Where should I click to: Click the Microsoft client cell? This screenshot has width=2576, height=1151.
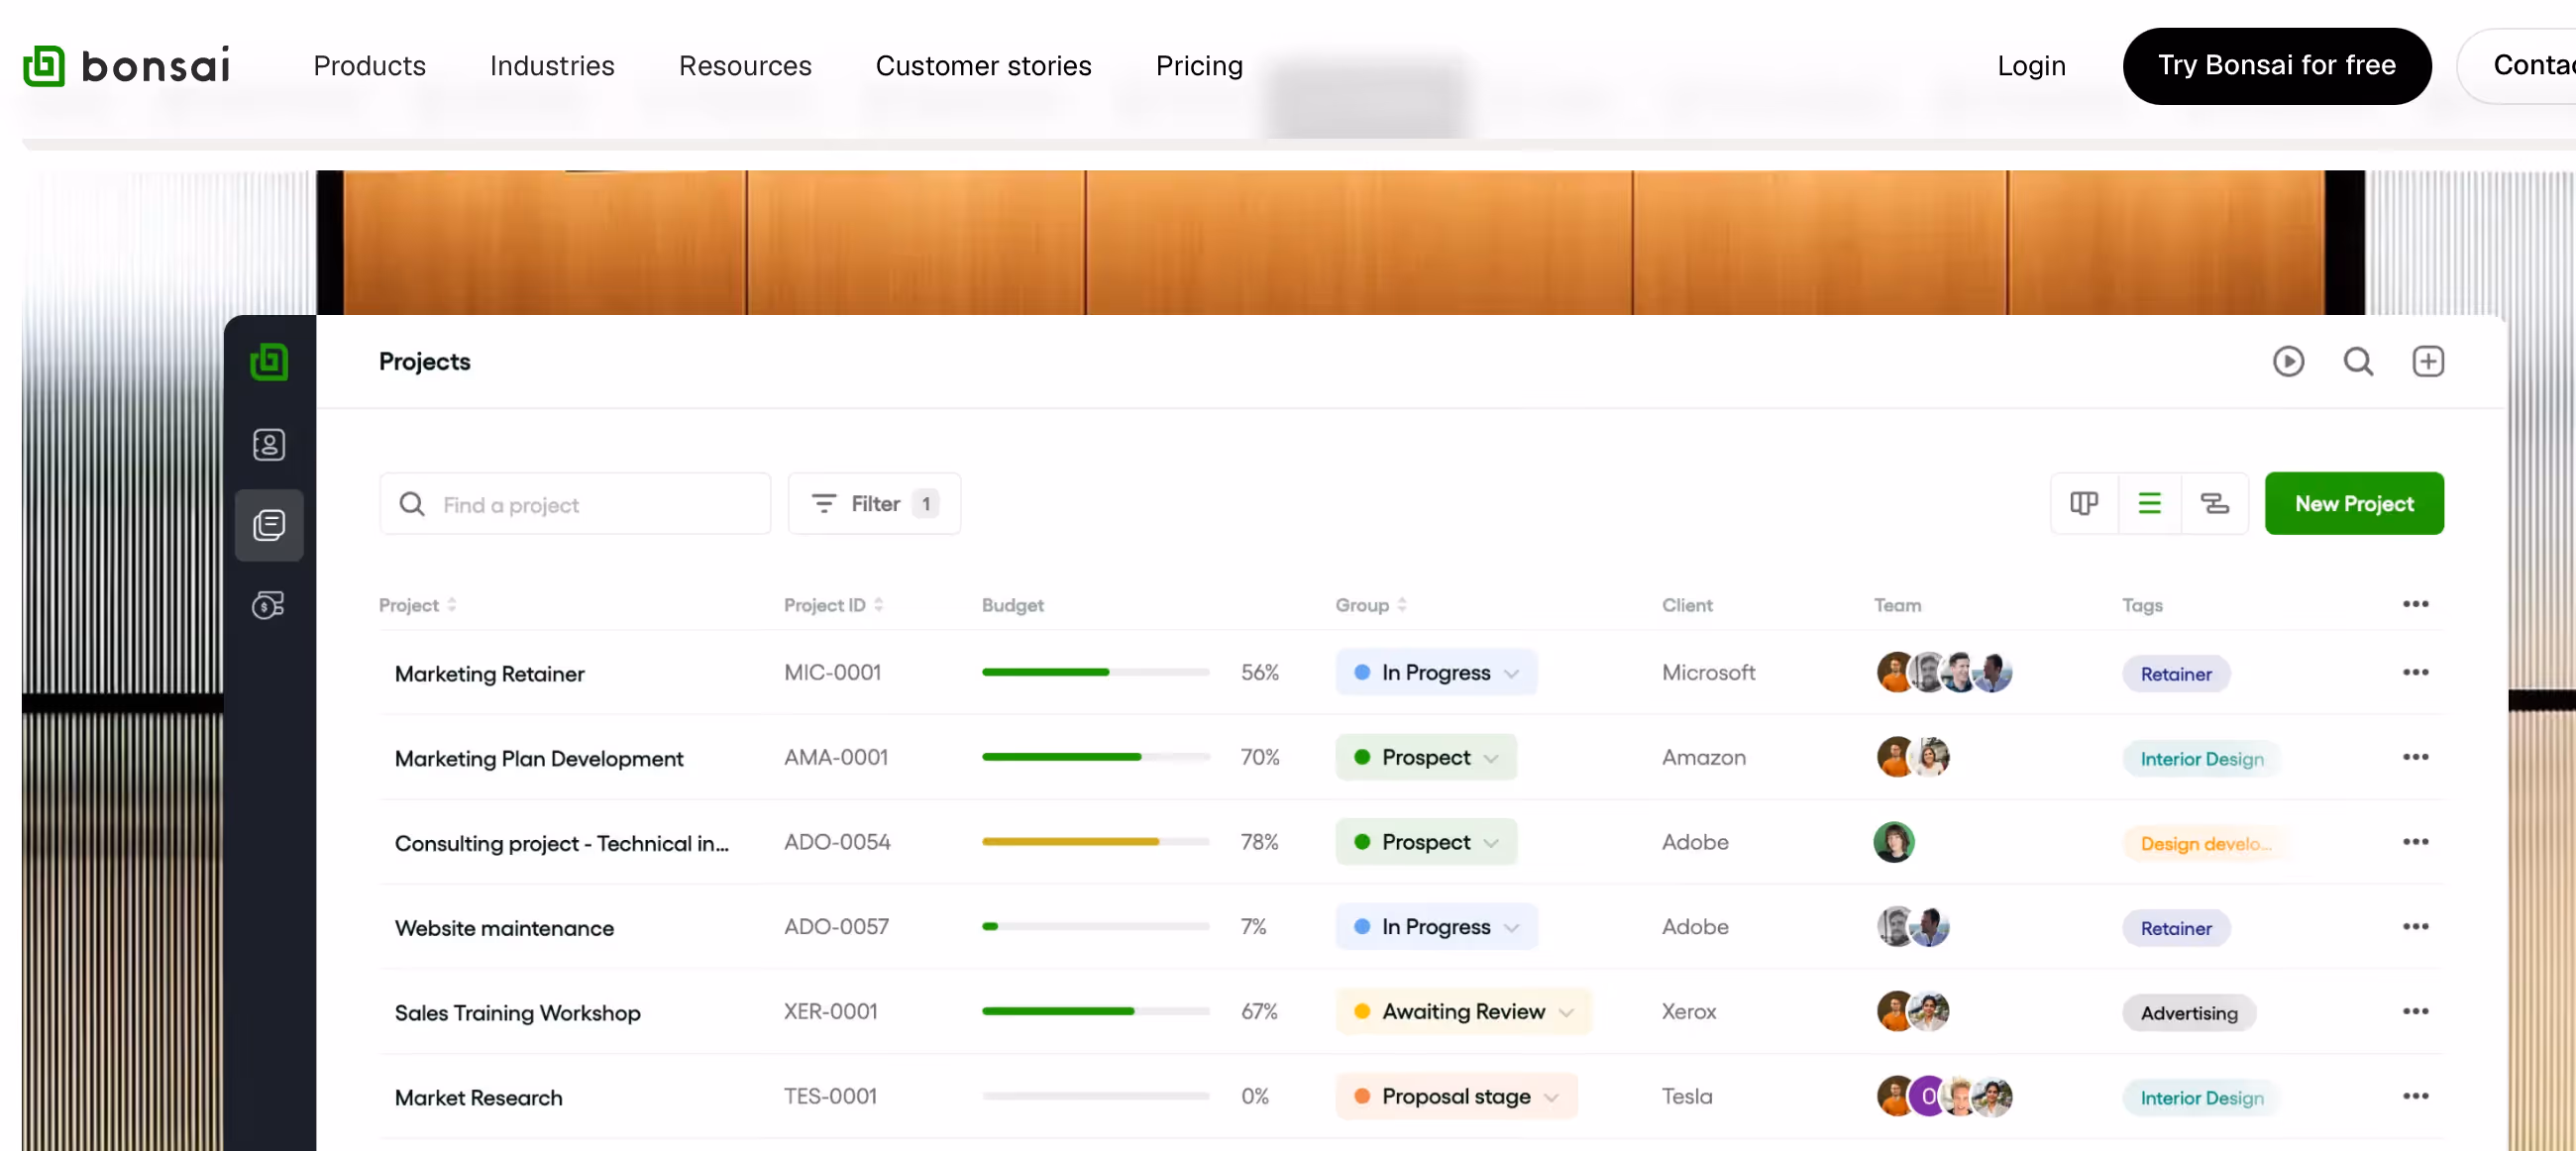[1708, 672]
